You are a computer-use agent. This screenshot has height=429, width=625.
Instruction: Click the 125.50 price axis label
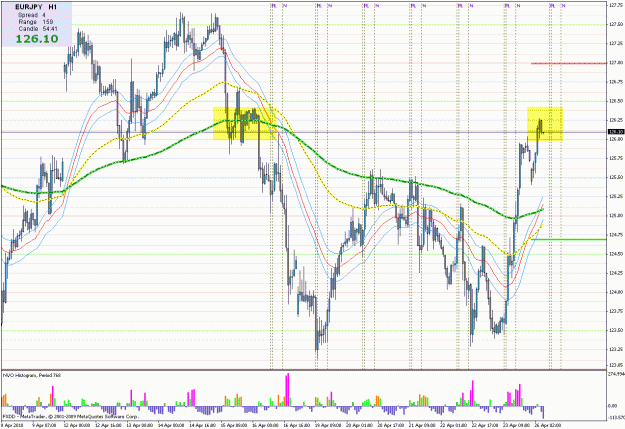pyautogui.click(x=616, y=177)
